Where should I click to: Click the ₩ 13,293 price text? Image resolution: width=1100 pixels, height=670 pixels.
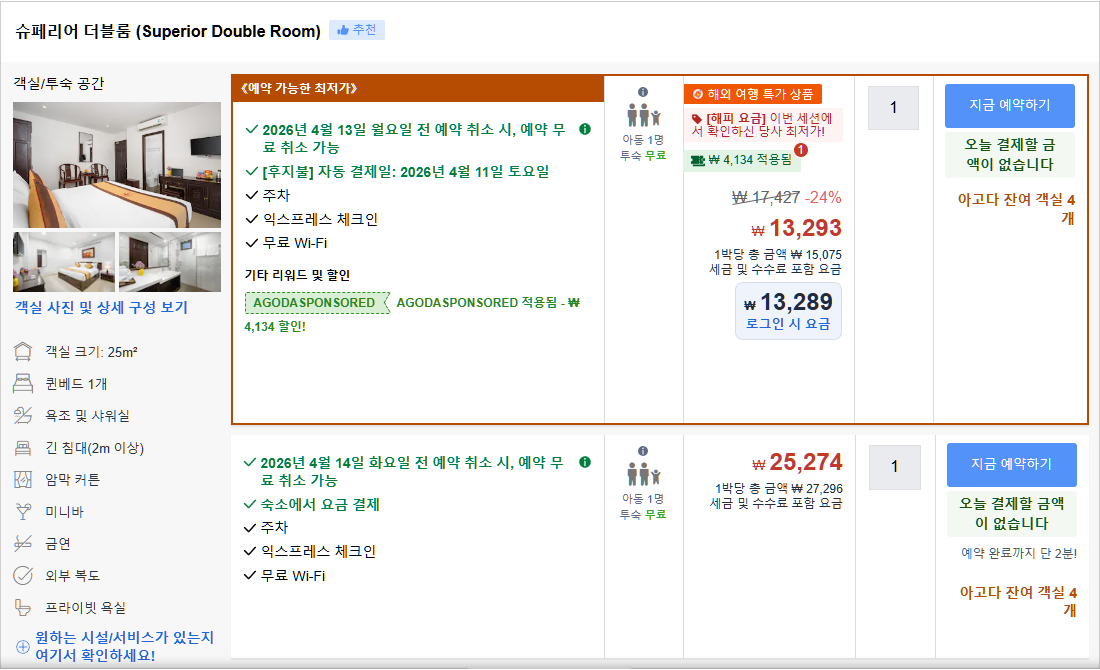coord(796,228)
